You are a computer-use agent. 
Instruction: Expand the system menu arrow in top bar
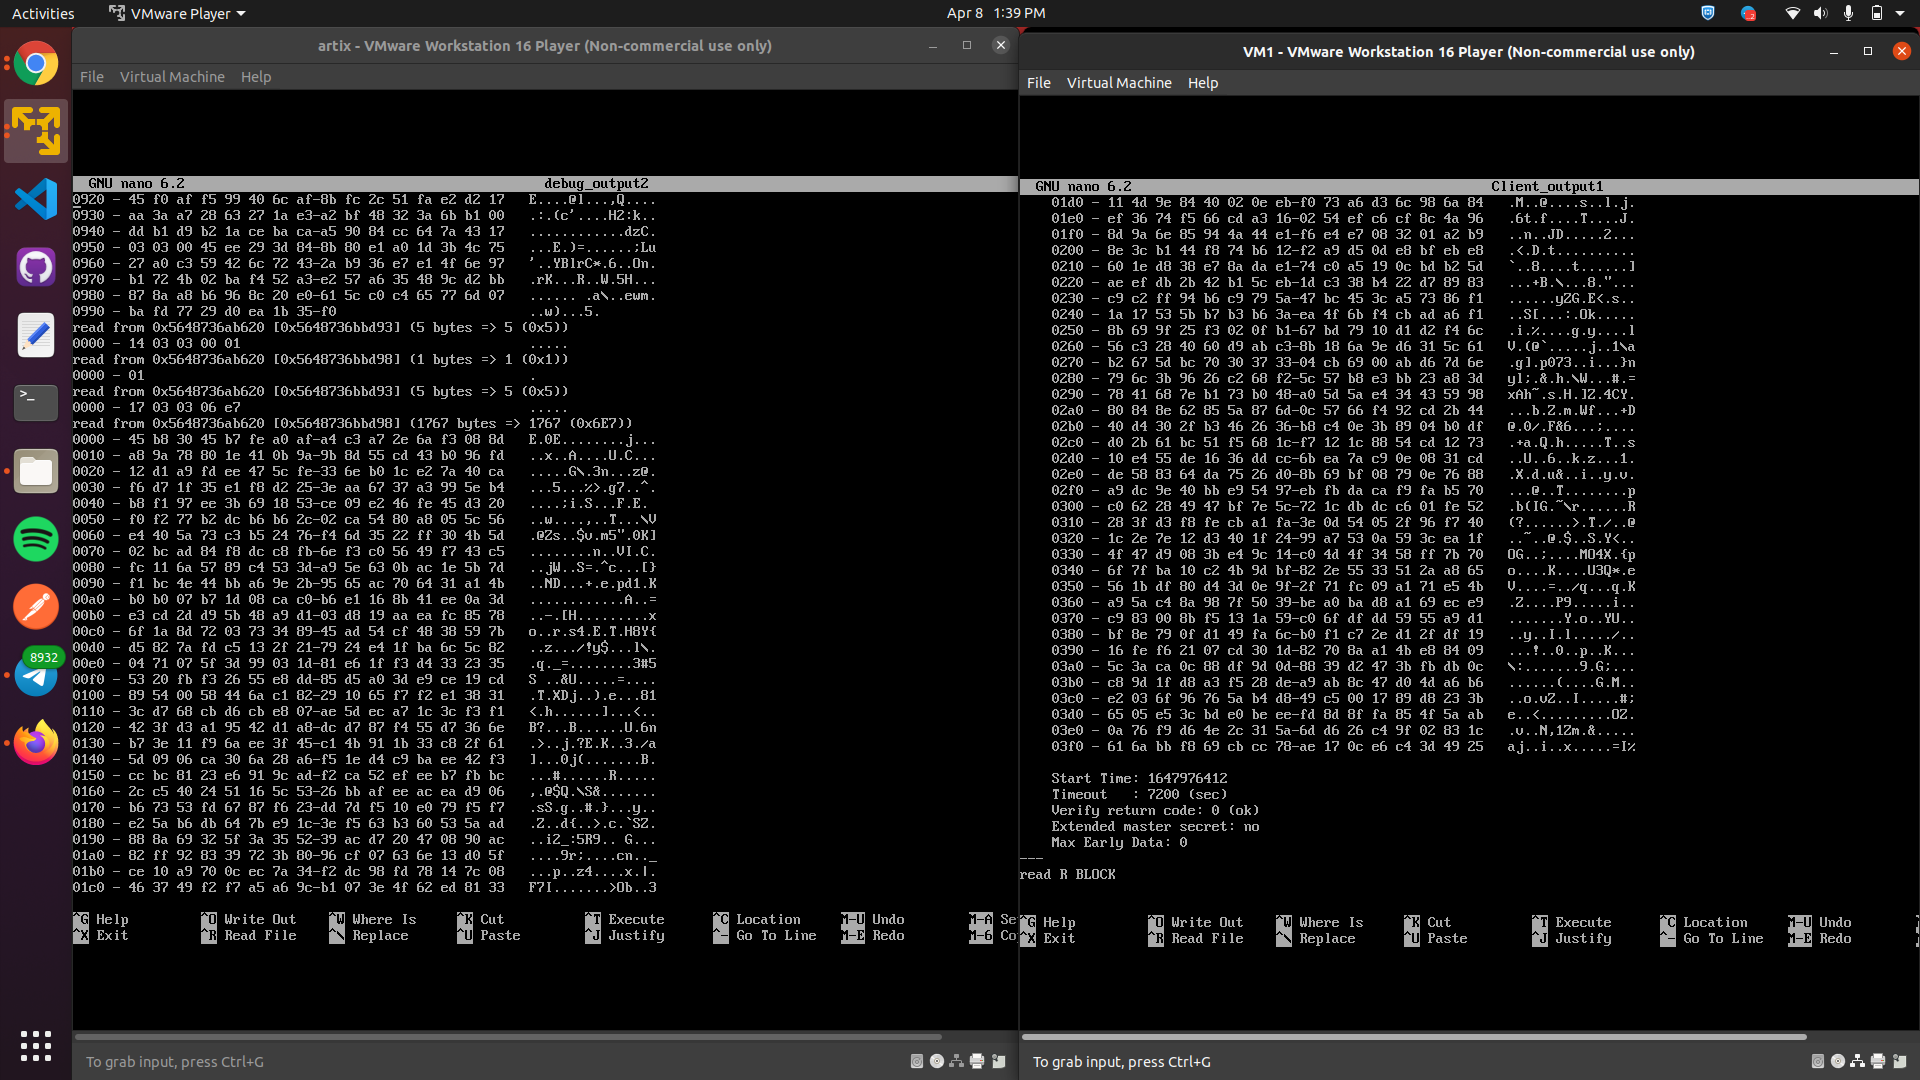[x=1901, y=13]
